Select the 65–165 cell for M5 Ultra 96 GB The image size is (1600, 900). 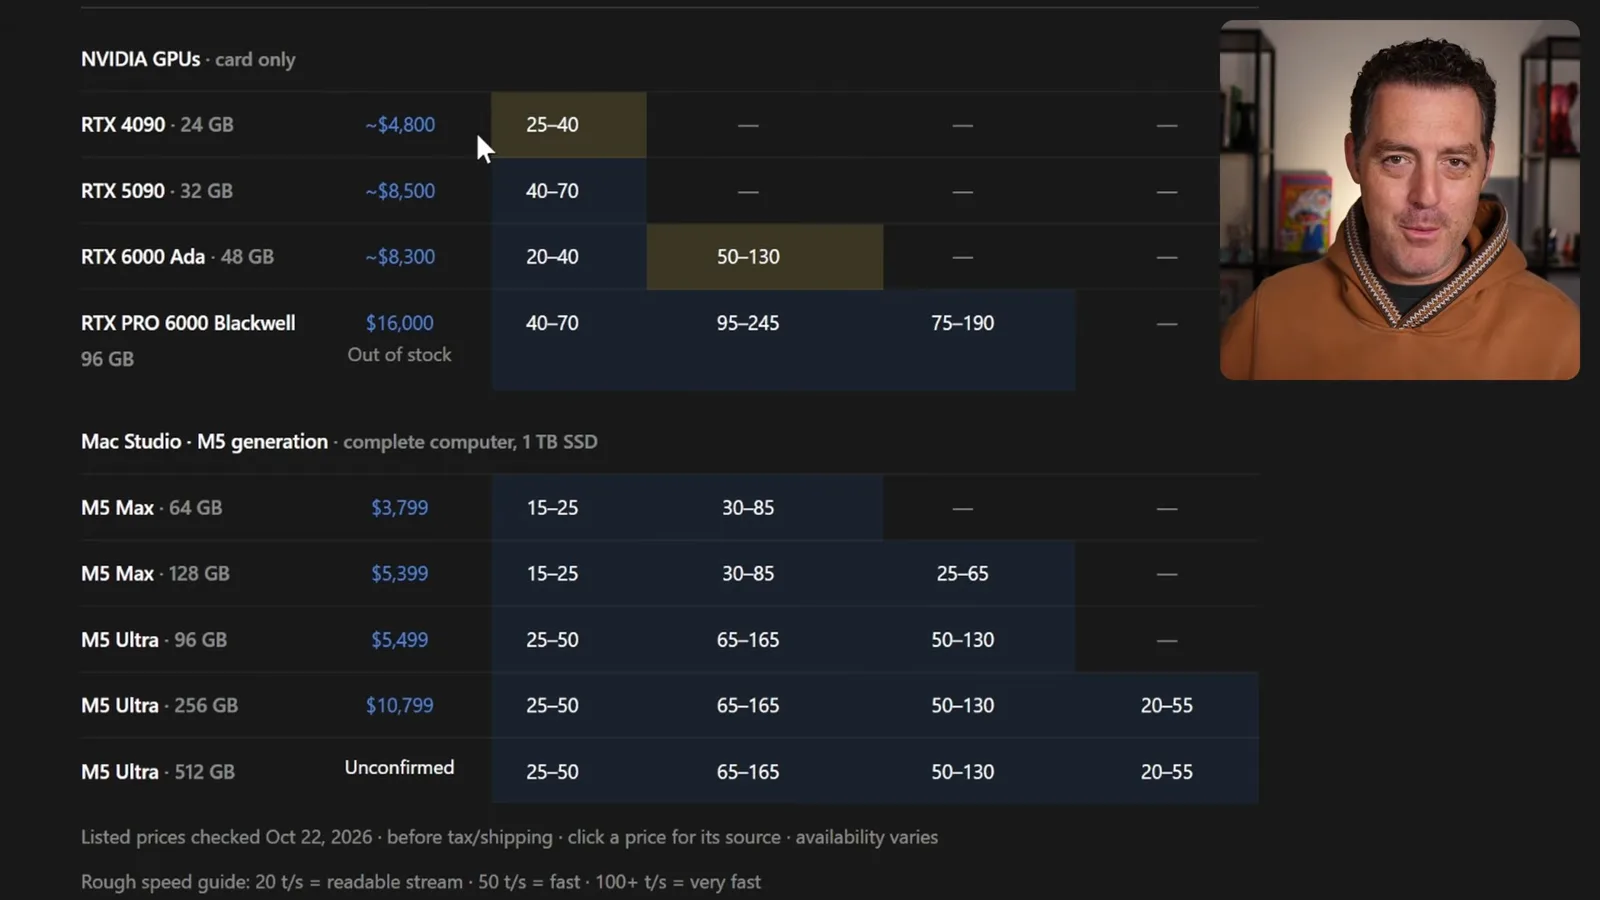tap(765, 640)
